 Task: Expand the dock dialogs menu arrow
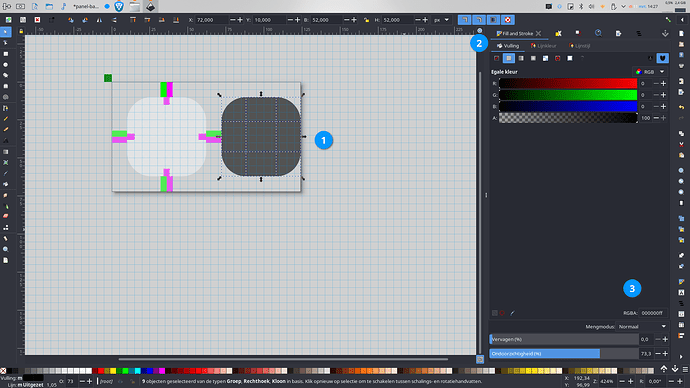[665, 33]
